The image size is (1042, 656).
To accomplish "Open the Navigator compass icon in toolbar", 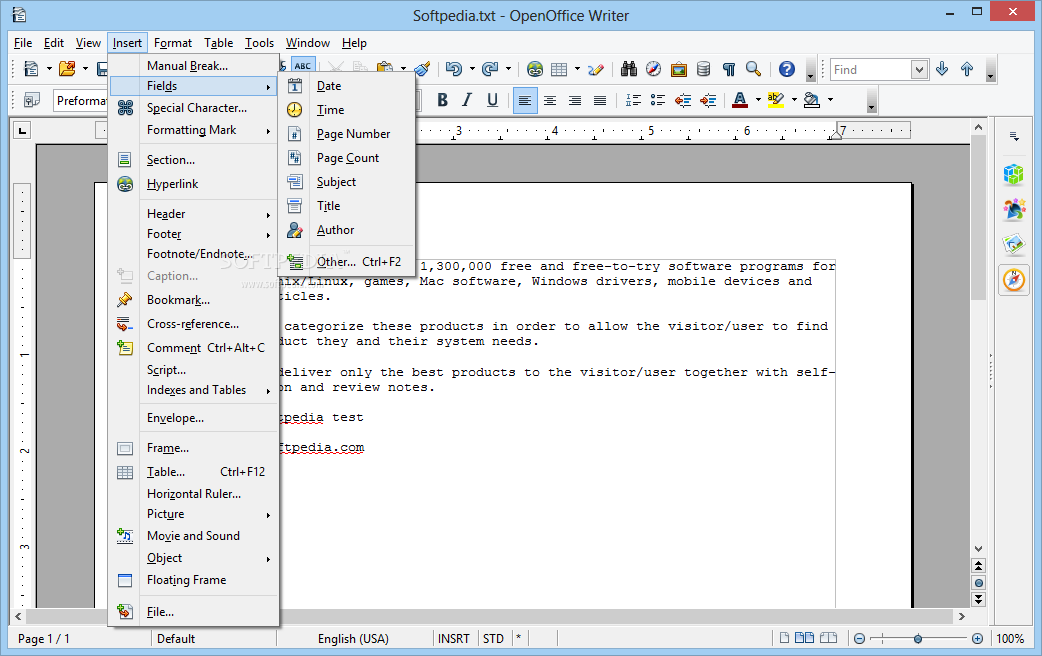I will tap(654, 69).
